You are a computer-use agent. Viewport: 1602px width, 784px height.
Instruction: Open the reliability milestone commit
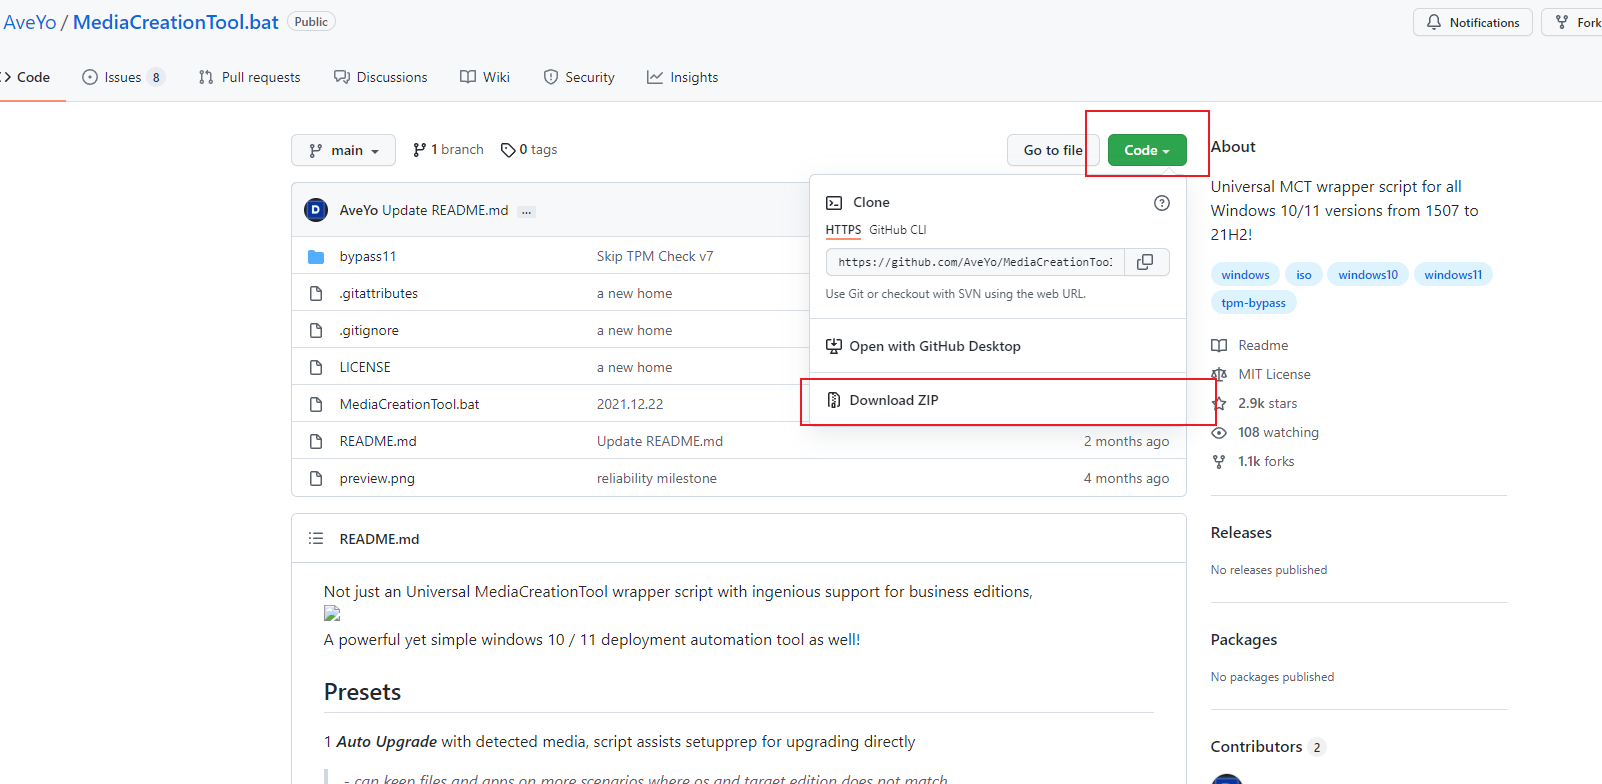[657, 479]
